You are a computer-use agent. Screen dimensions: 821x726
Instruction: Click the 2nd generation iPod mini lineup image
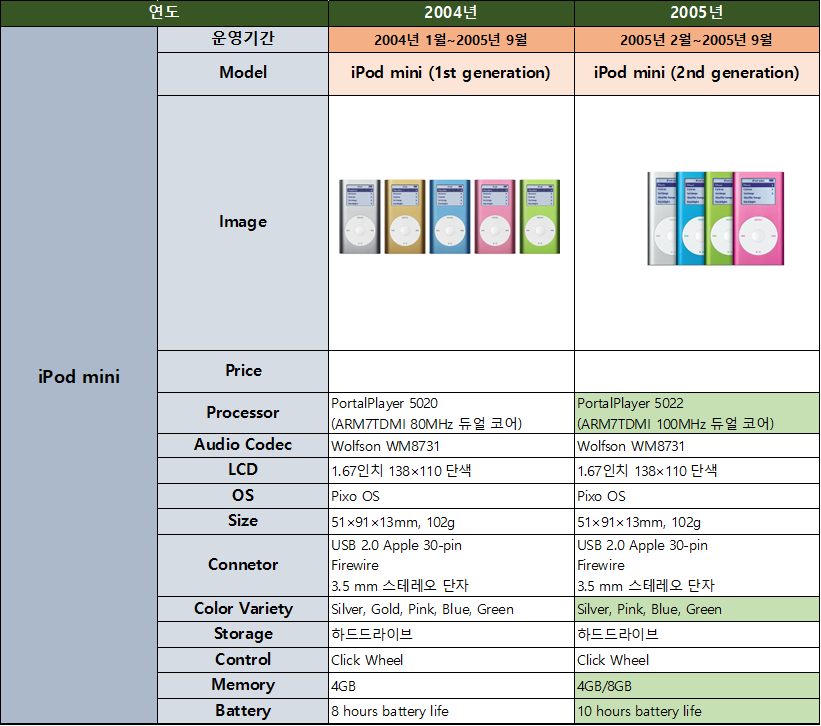pyautogui.click(x=715, y=218)
